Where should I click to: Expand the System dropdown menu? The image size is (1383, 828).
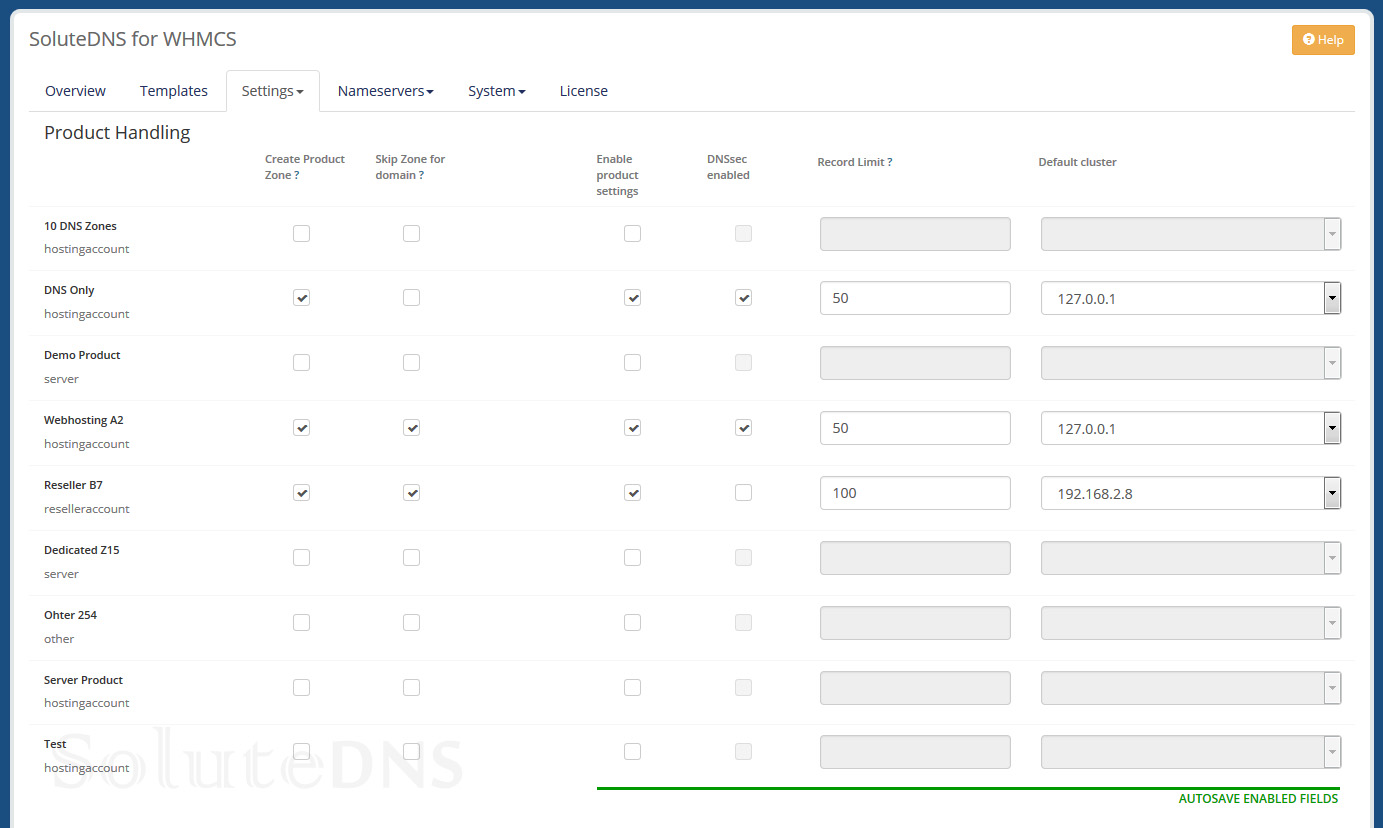click(496, 91)
